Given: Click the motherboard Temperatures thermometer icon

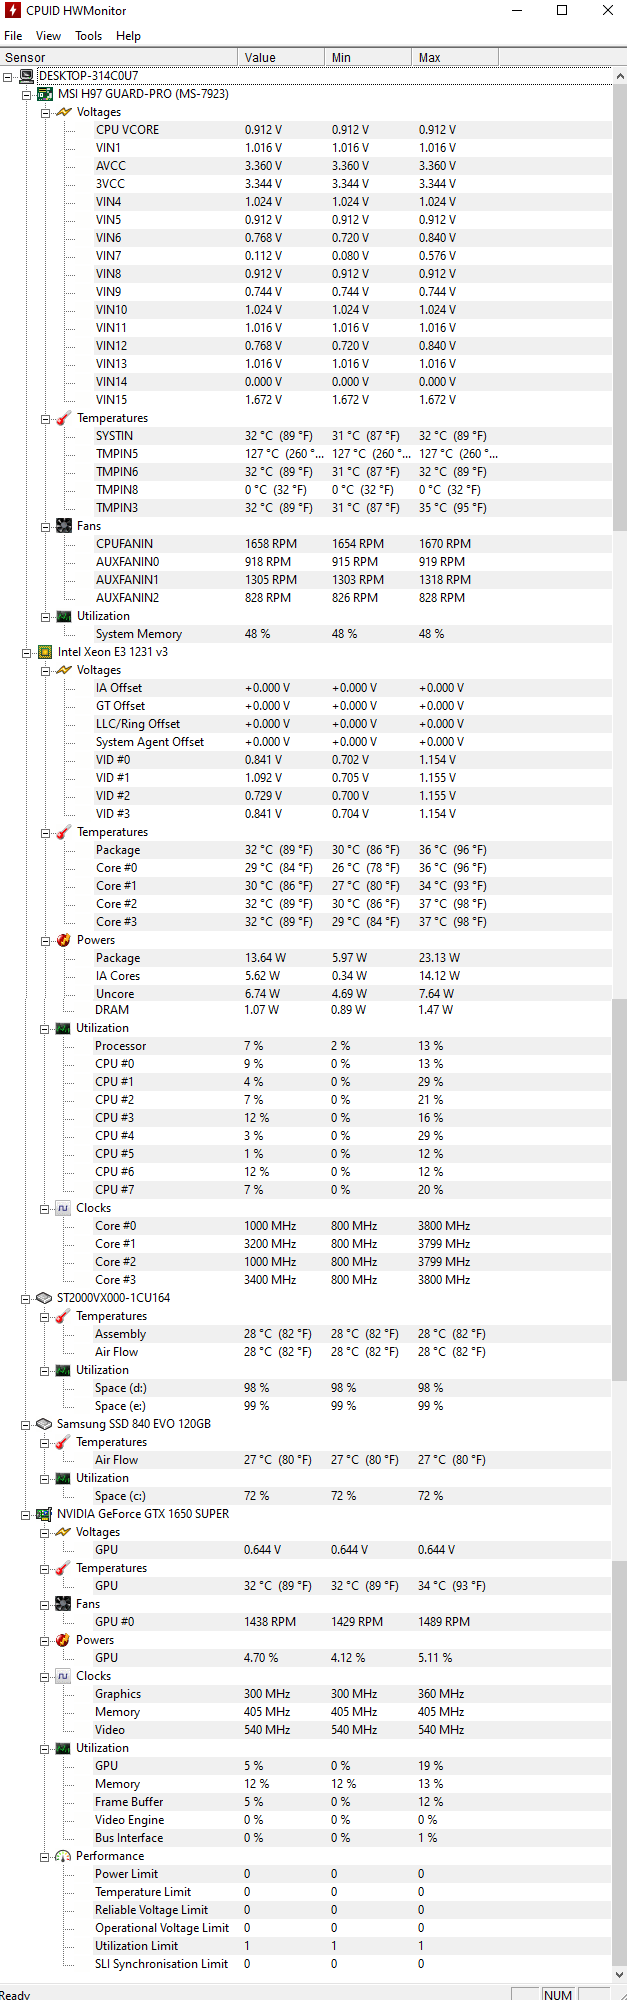Looking at the screenshot, I should 64,418.
